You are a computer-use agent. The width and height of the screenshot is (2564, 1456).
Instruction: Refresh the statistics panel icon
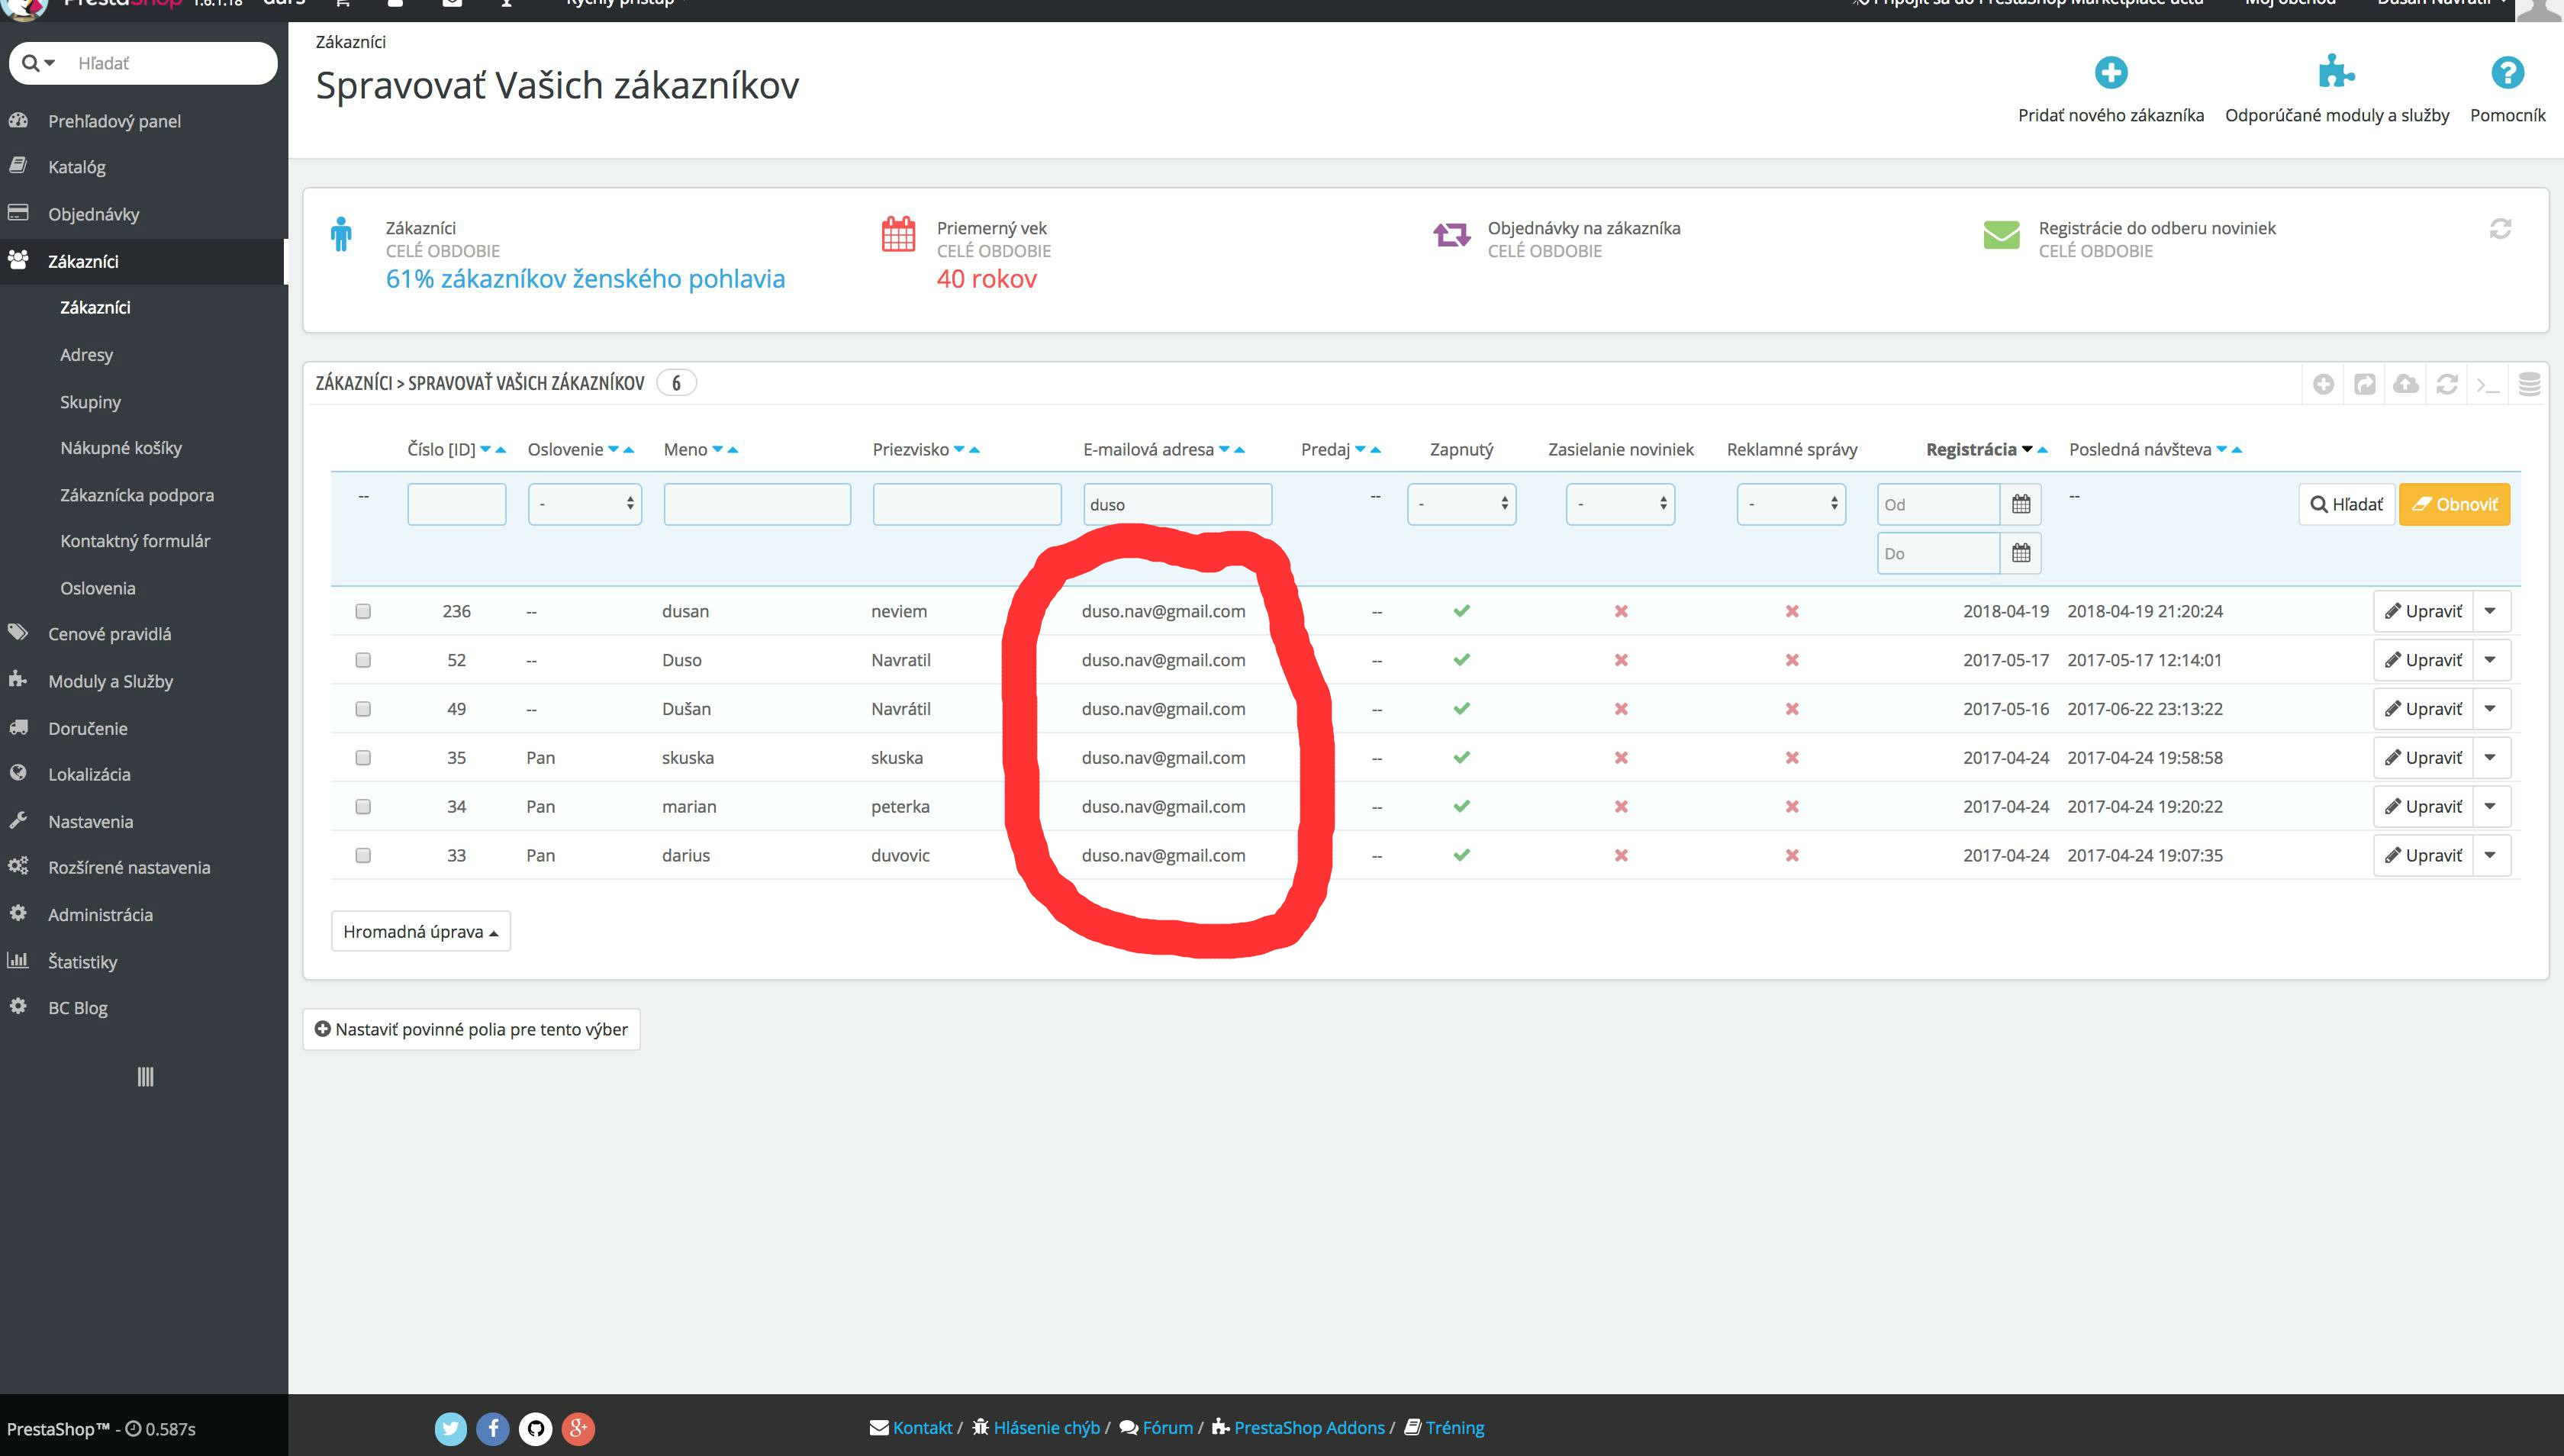point(2500,229)
